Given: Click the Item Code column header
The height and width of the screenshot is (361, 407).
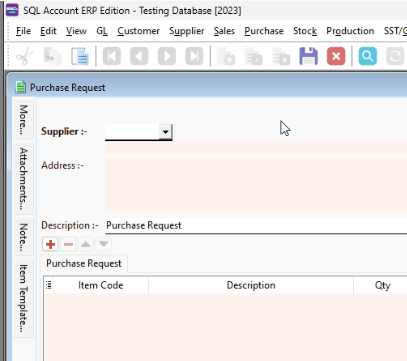Looking at the screenshot, I should pyautogui.click(x=101, y=285).
